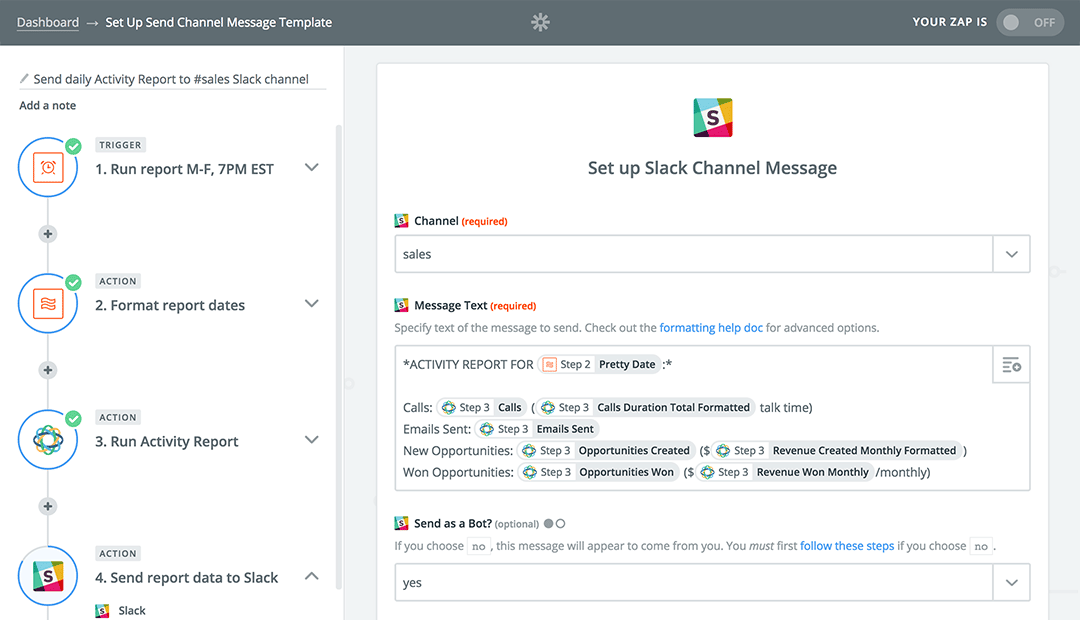Open the Channel dropdown arrow
The image size is (1080, 620).
pos(1011,254)
